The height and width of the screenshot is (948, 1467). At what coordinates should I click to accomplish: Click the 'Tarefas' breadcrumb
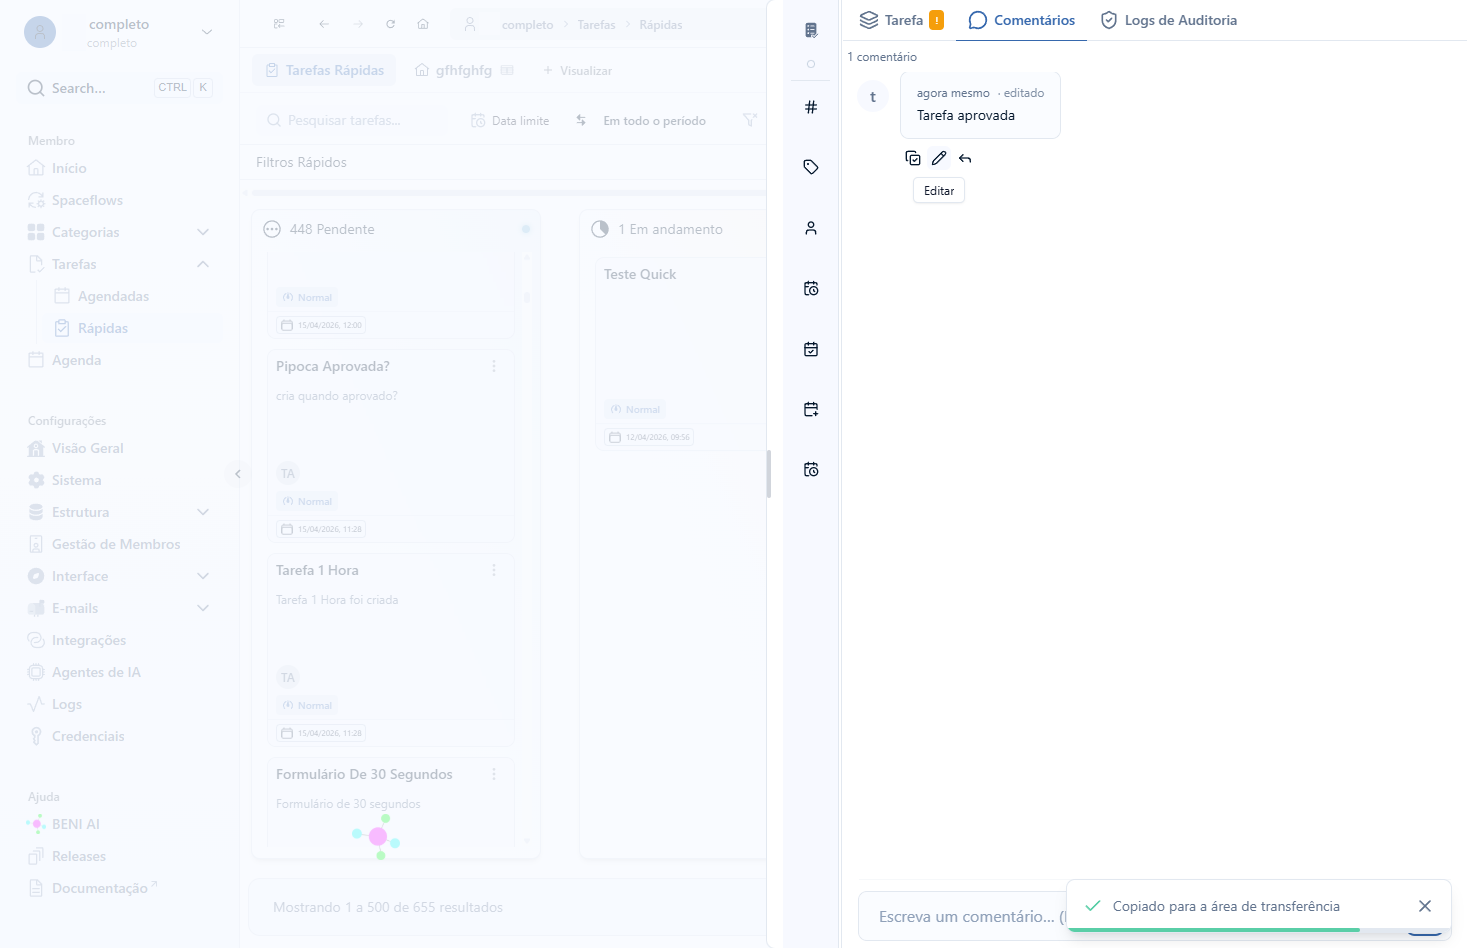[596, 24]
